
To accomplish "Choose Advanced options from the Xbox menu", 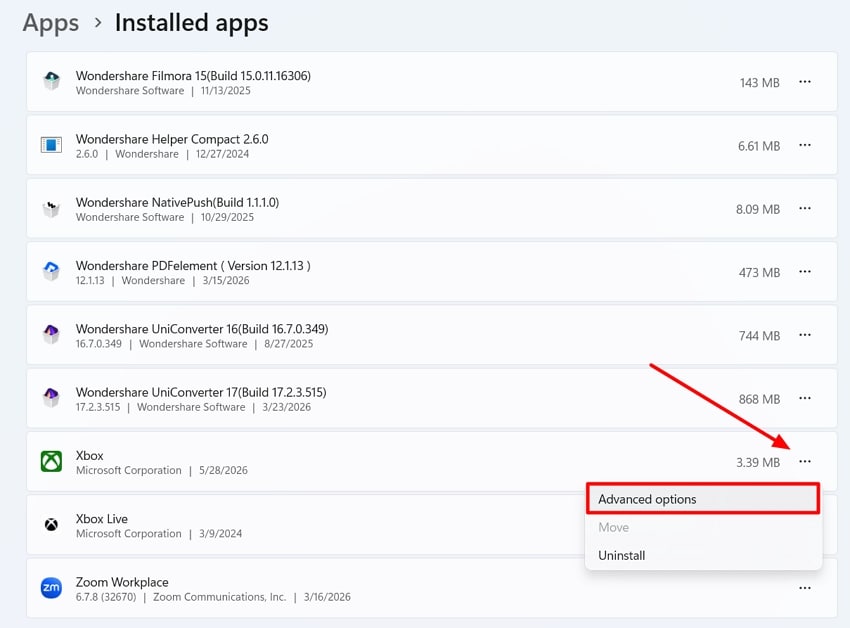I will (703, 499).
